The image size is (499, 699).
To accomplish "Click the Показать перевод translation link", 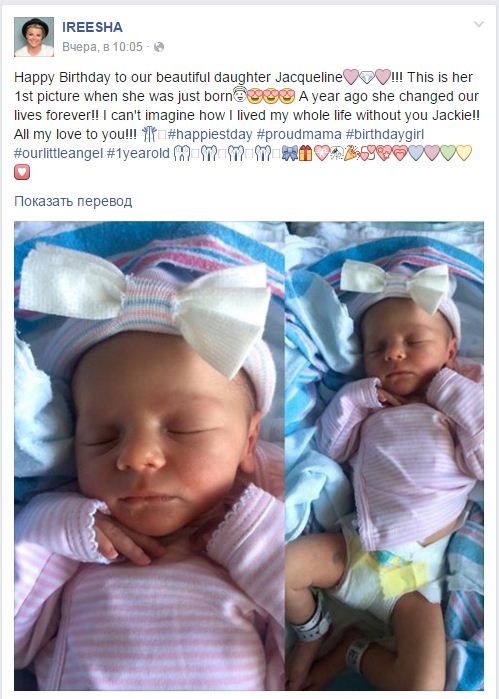I will (x=73, y=201).
